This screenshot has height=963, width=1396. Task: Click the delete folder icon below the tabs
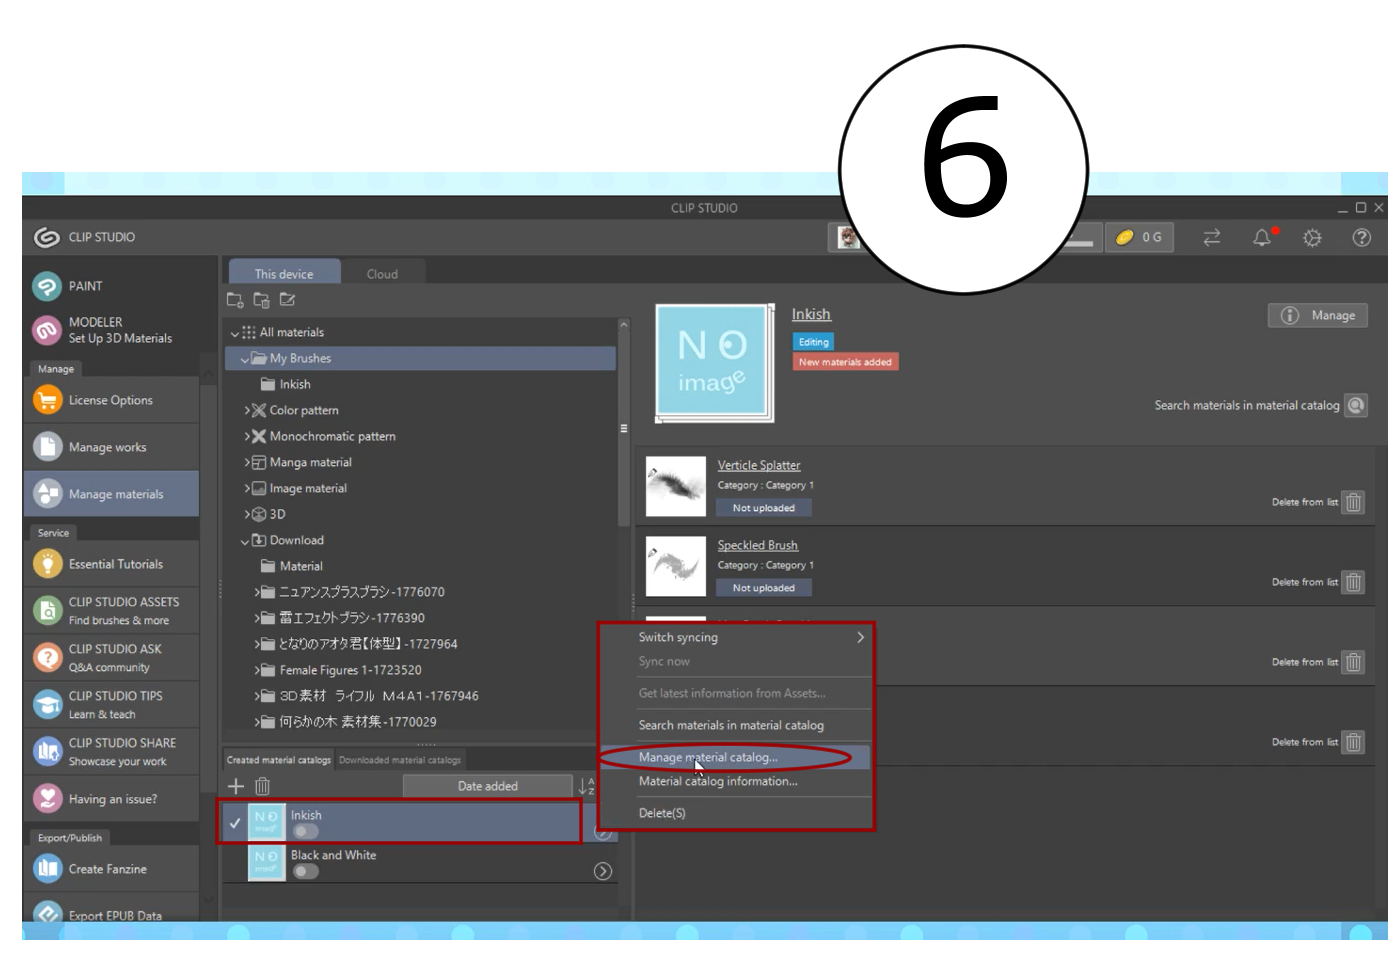pyautogui.click(x=261, y=300)
